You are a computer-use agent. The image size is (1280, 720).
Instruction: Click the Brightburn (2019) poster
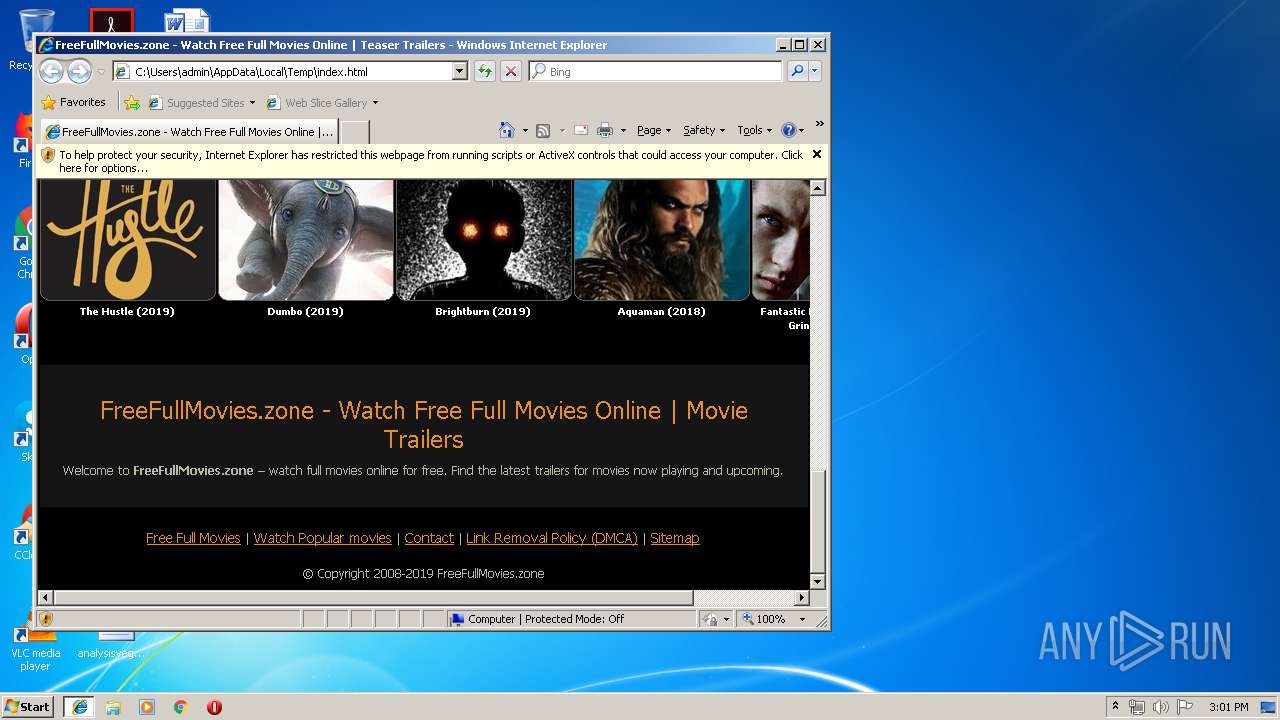(483, 240)
